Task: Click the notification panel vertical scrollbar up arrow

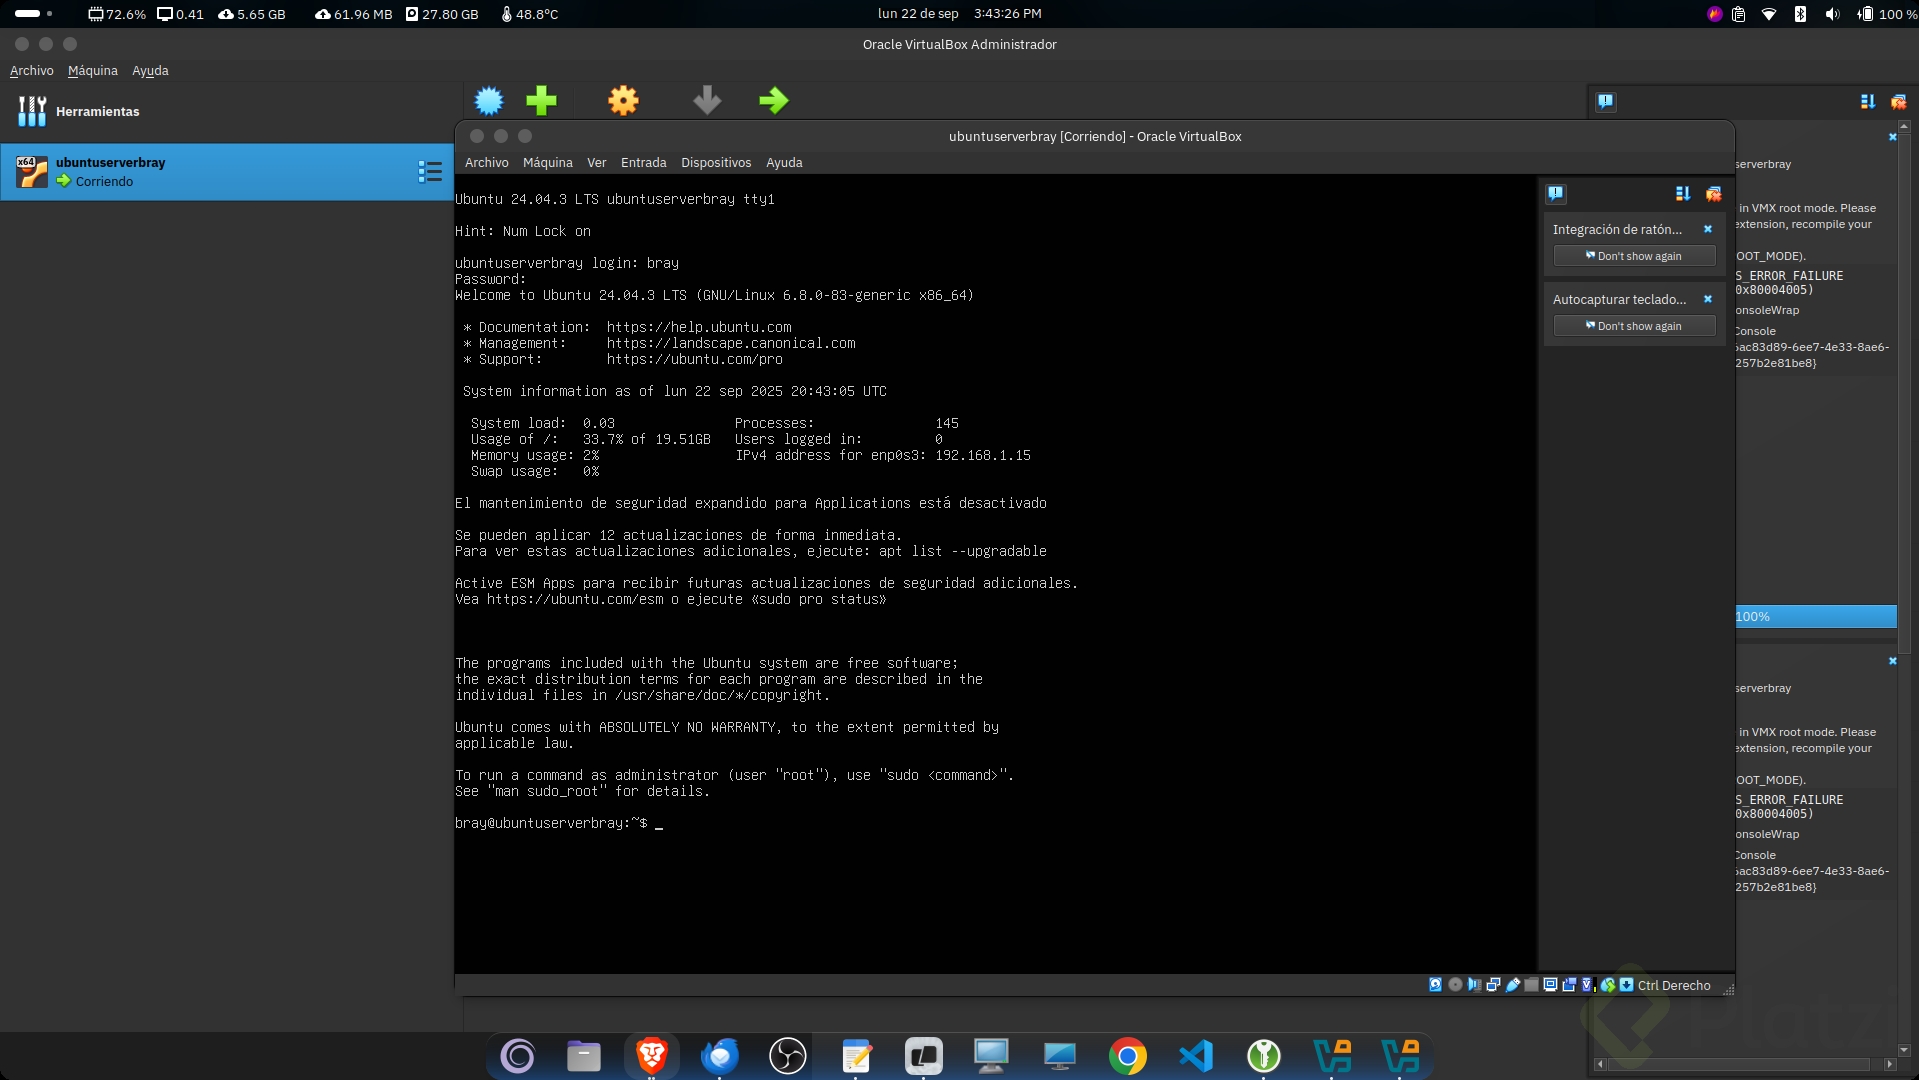Action: [1903, 127]
